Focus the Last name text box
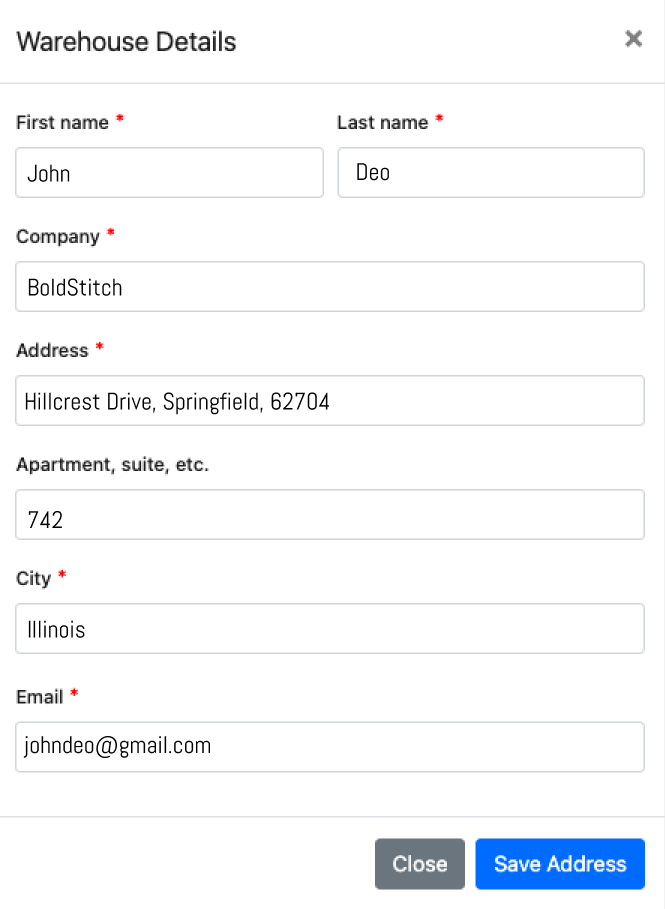 (x=491, y=173)
